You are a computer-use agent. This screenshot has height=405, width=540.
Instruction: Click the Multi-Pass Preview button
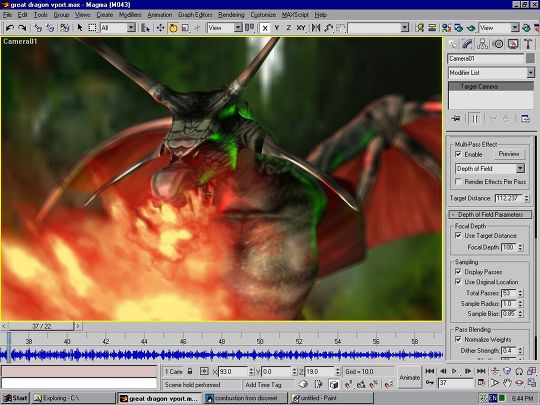click(x=509, y=154)
